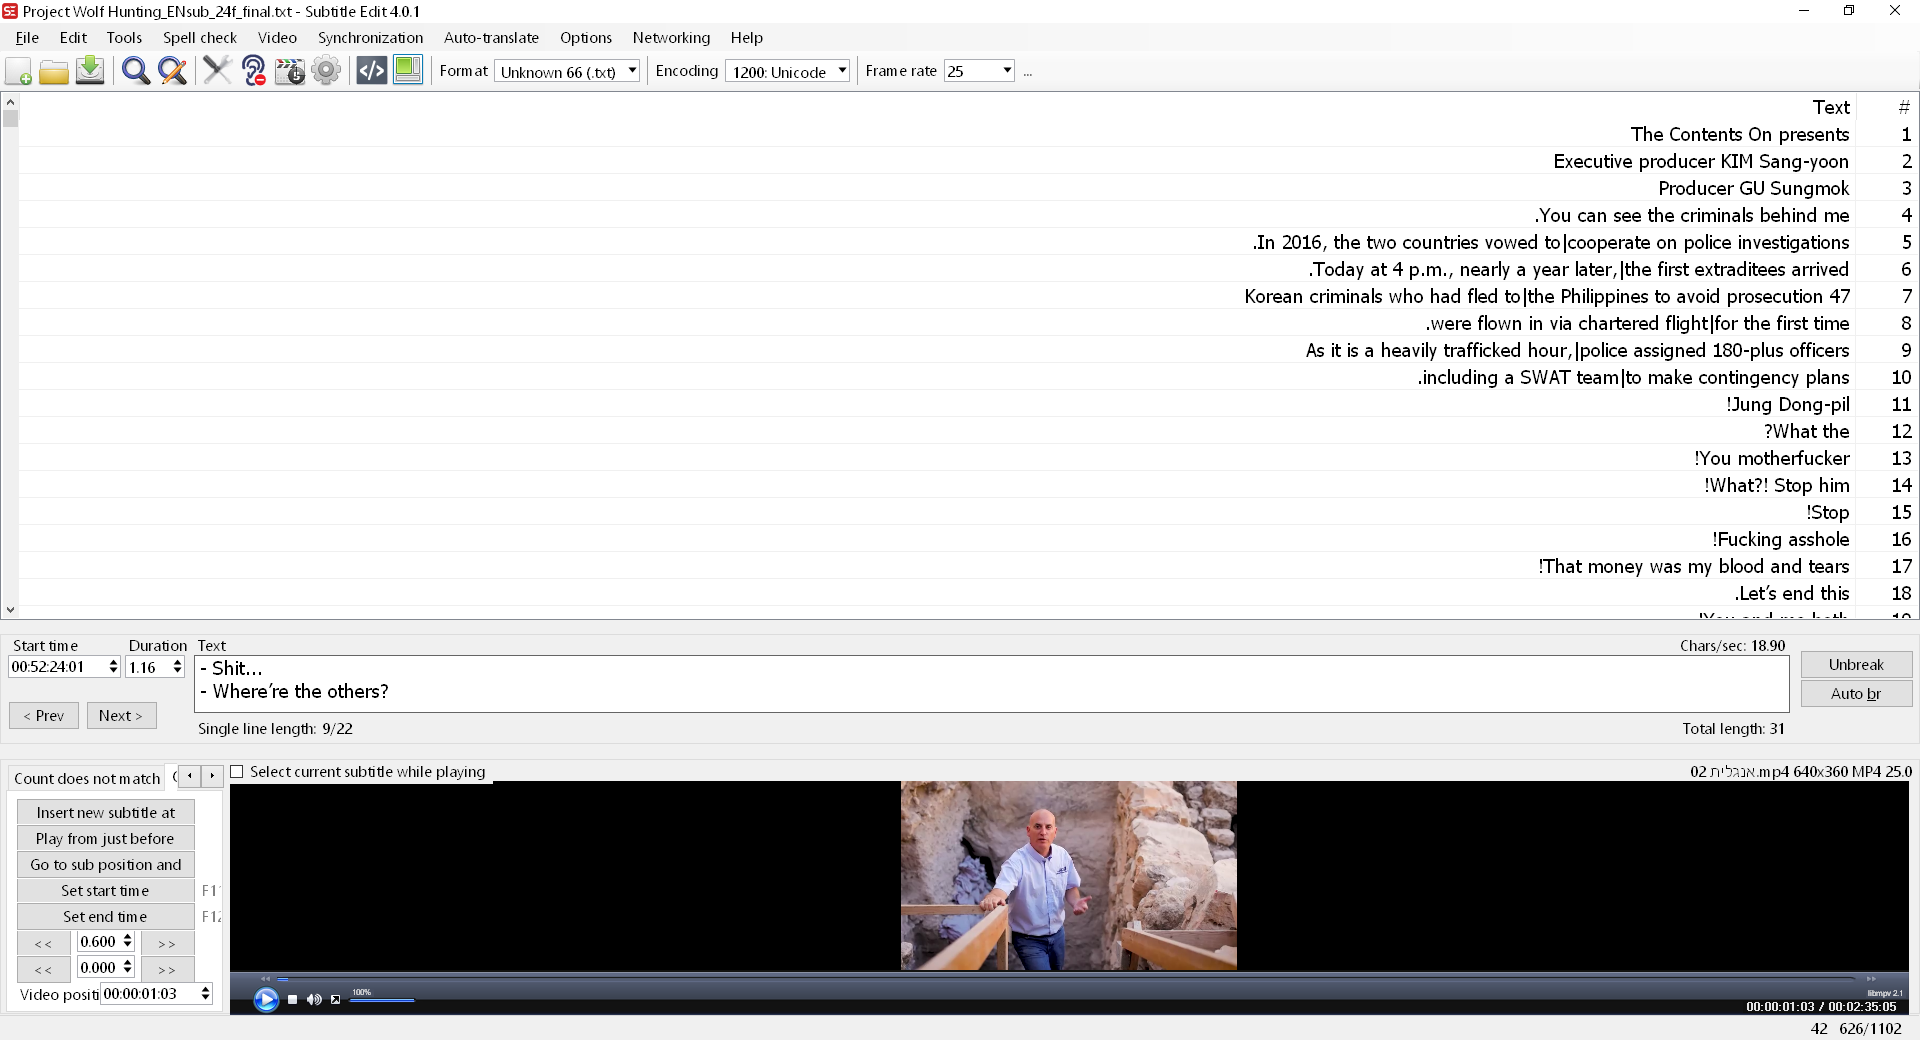Save the current subtitle file
Screen dimensions: 1920x1040
point(90,70)
